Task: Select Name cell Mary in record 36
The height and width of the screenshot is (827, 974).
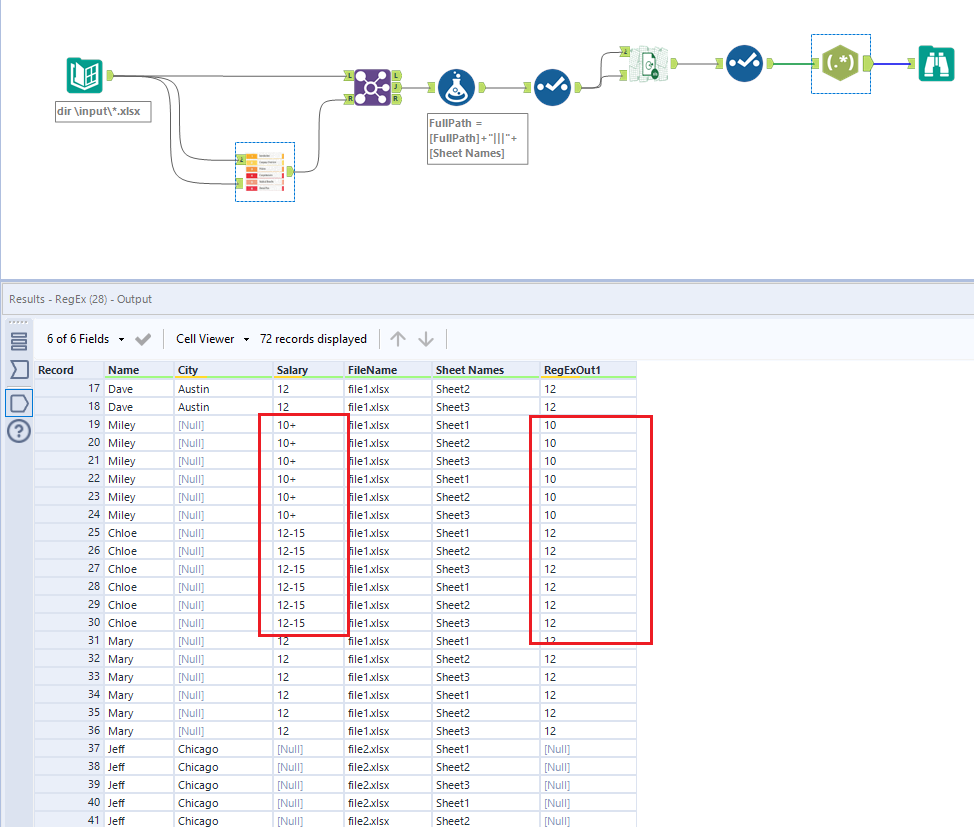Action: [x=139, y=731]
